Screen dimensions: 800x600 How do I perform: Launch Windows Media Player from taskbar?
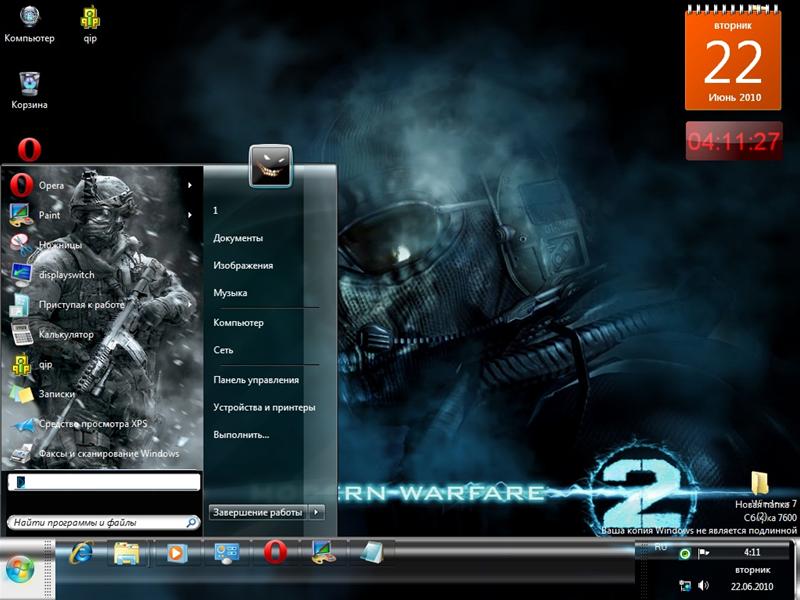pos(176,553)
